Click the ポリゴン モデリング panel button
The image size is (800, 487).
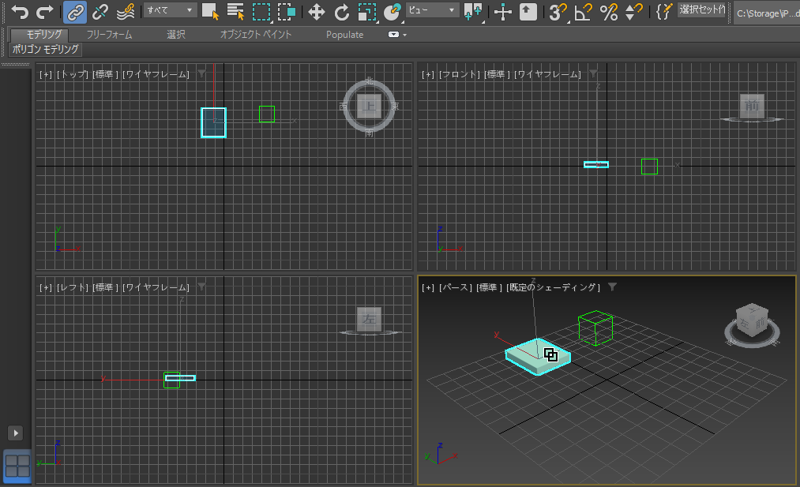45,49
